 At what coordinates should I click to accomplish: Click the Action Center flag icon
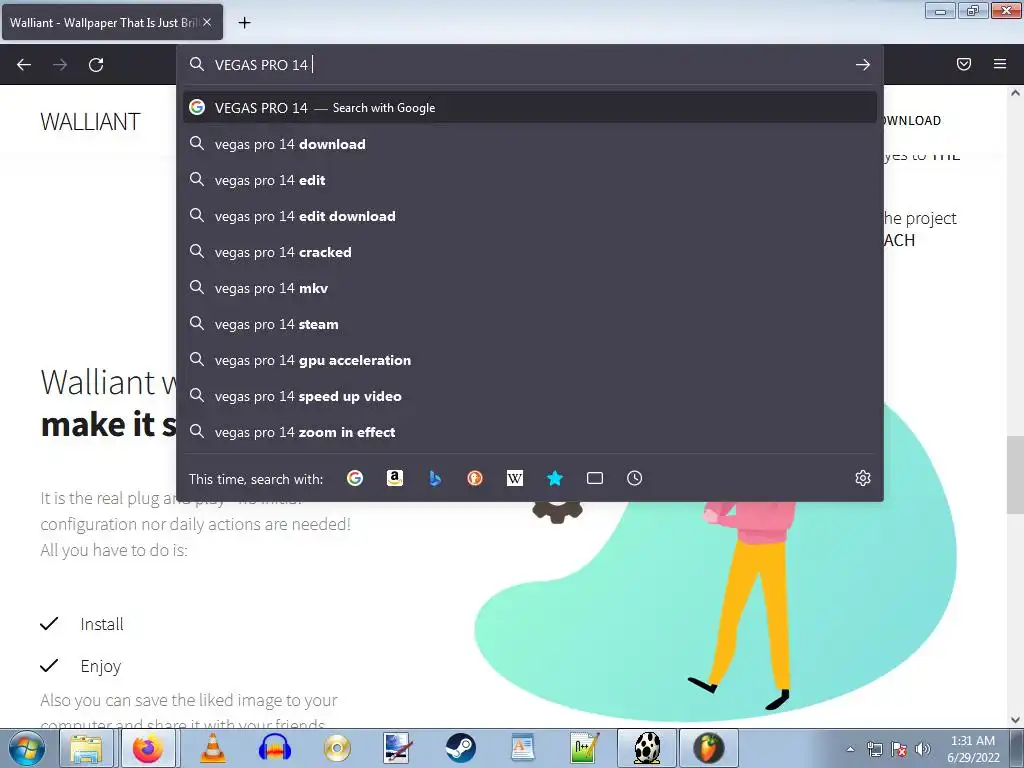click(x=899, y=750)
